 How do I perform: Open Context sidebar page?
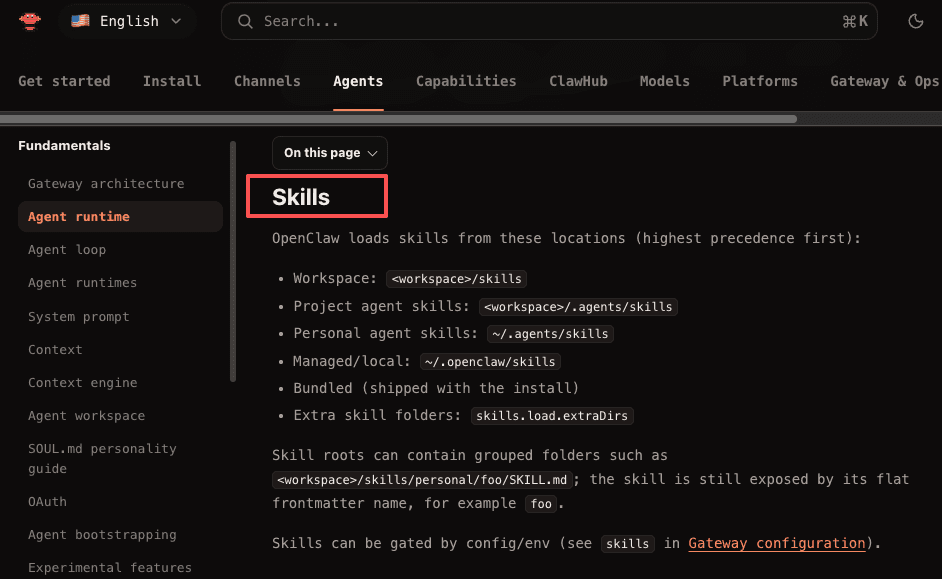55,350
